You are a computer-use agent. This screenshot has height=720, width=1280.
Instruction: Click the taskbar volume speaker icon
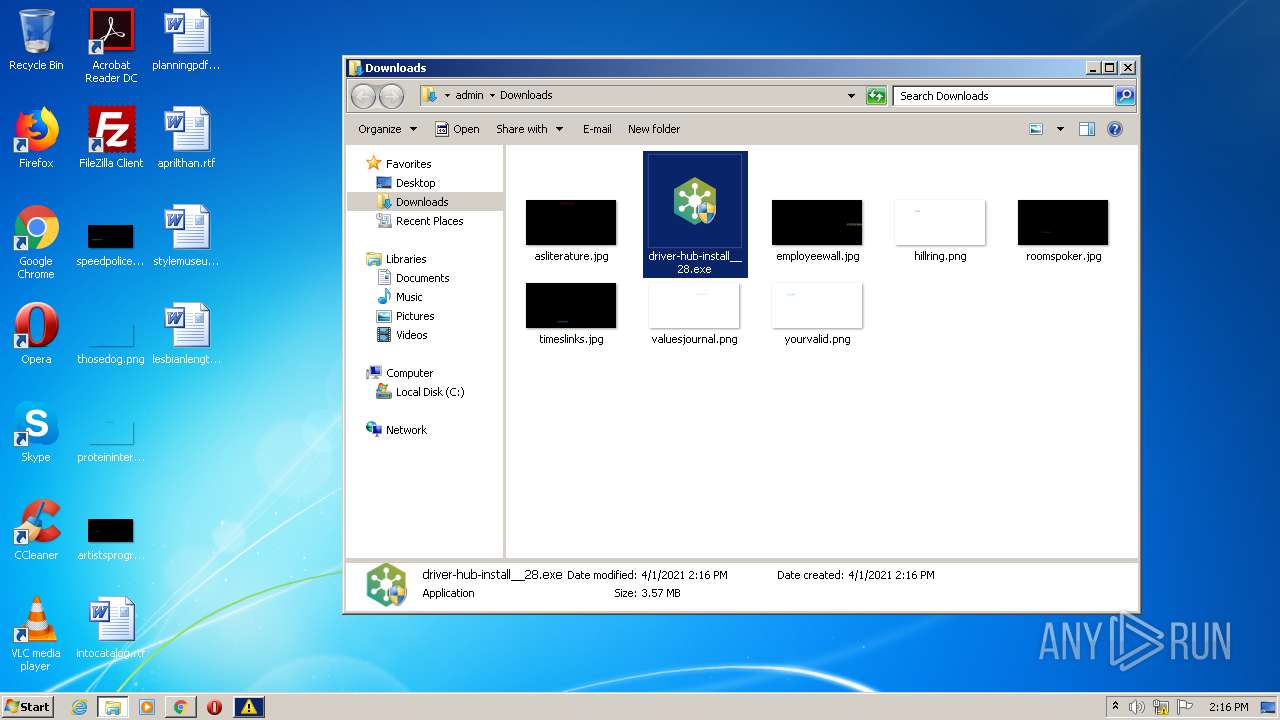click(1137, 707)
